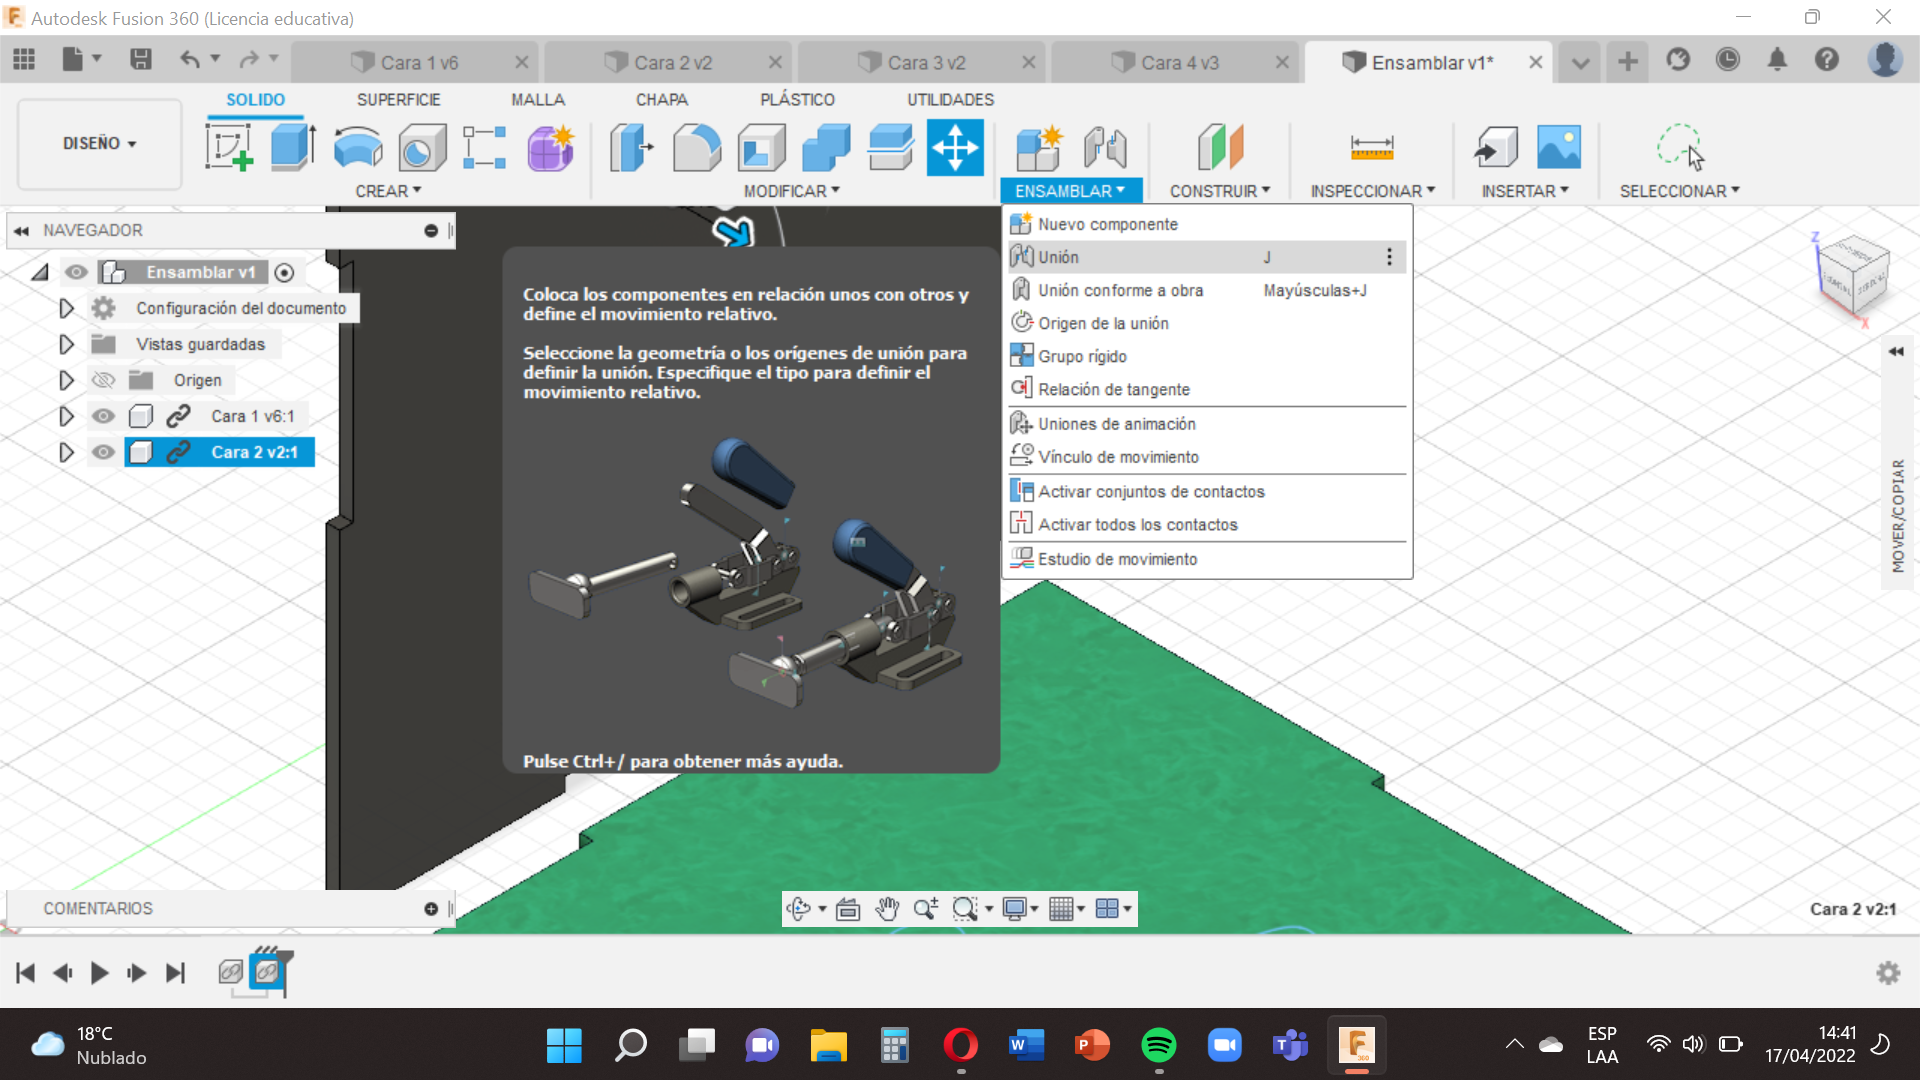Select the Press Pull tool
Viewport: 1920px width, 1080px height.
point(632,148)
